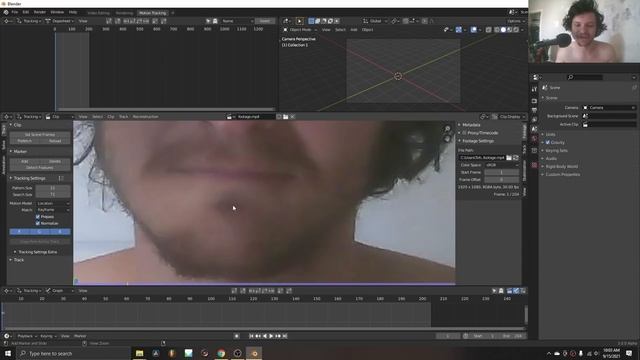Play the animation in timeline

pyautogui.click(x=271, y=336)
